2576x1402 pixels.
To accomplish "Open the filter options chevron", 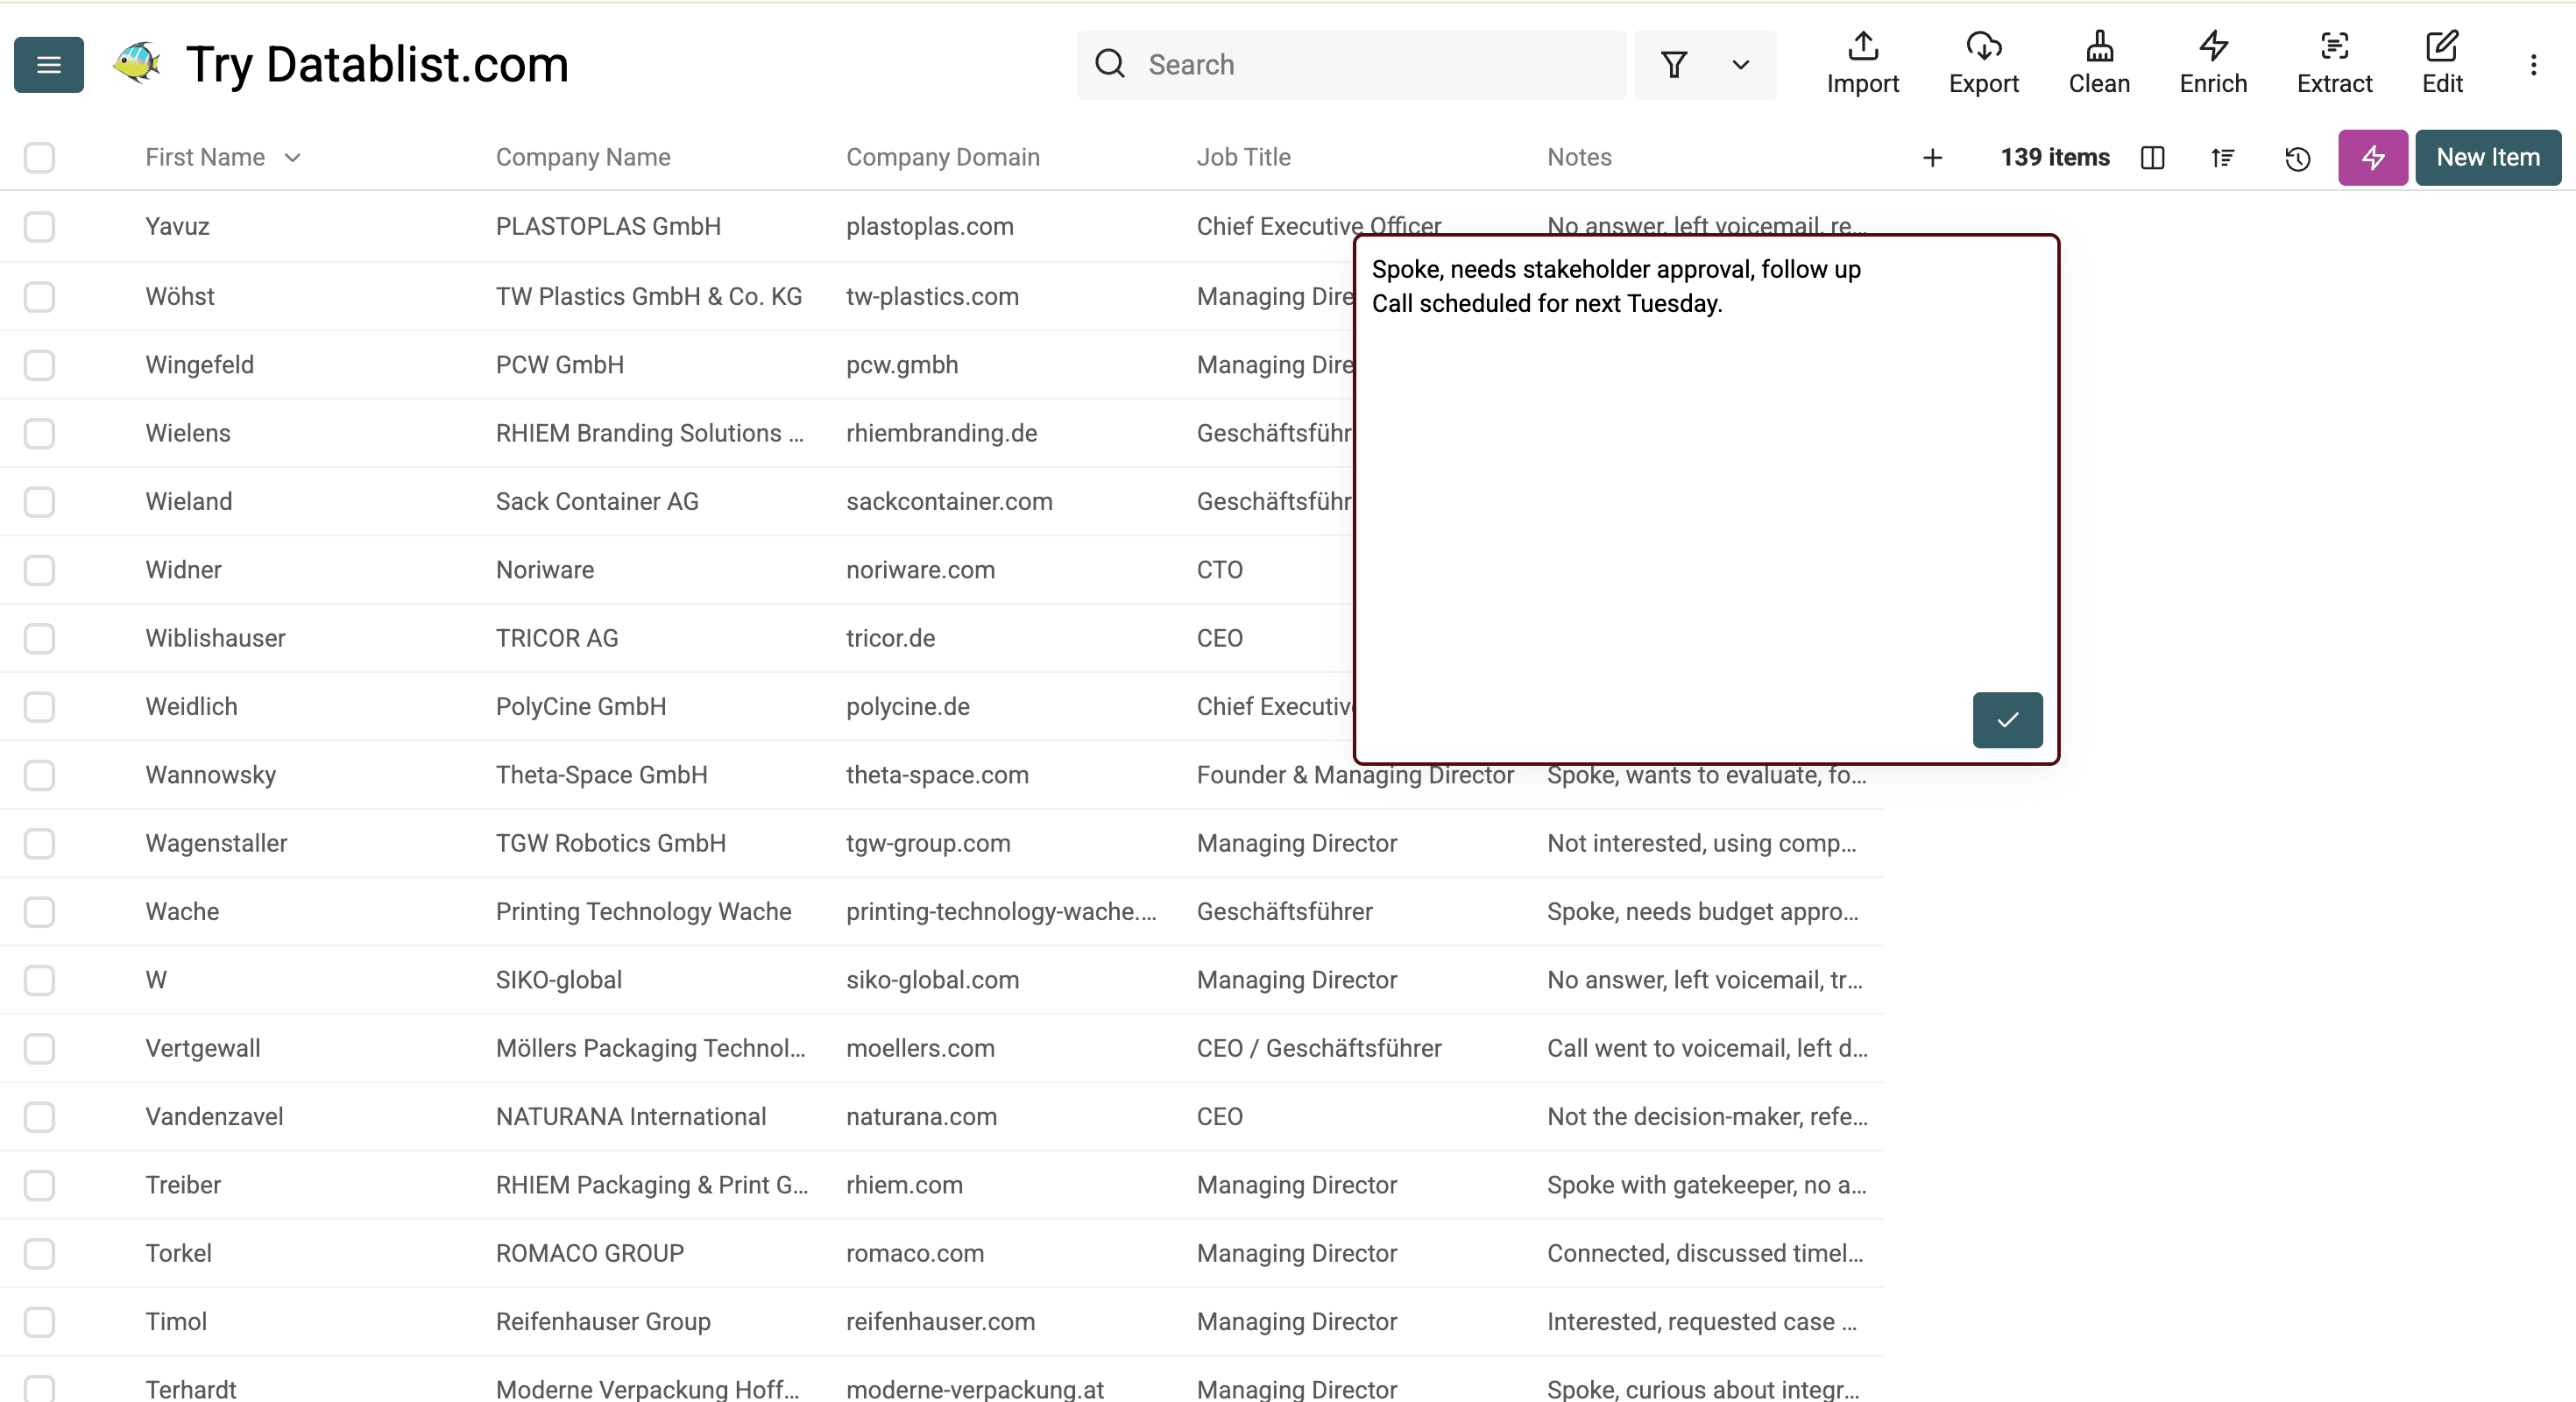I will click(x=1740, y=64).
